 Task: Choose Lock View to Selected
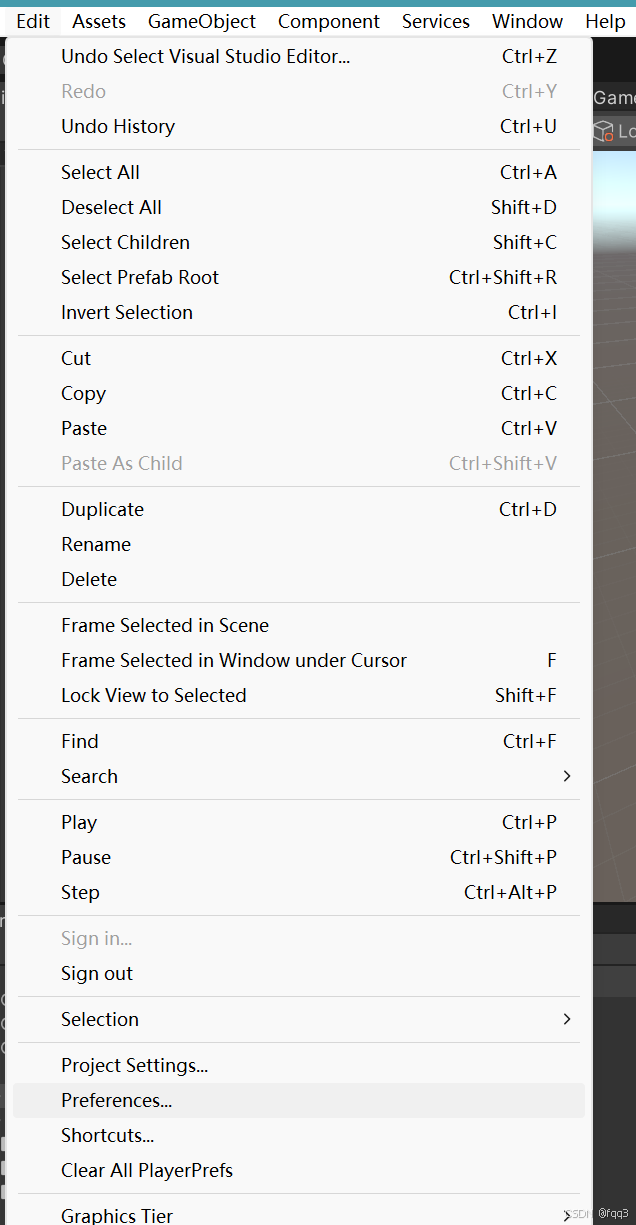pyautogui.click(x=154, y=695)
